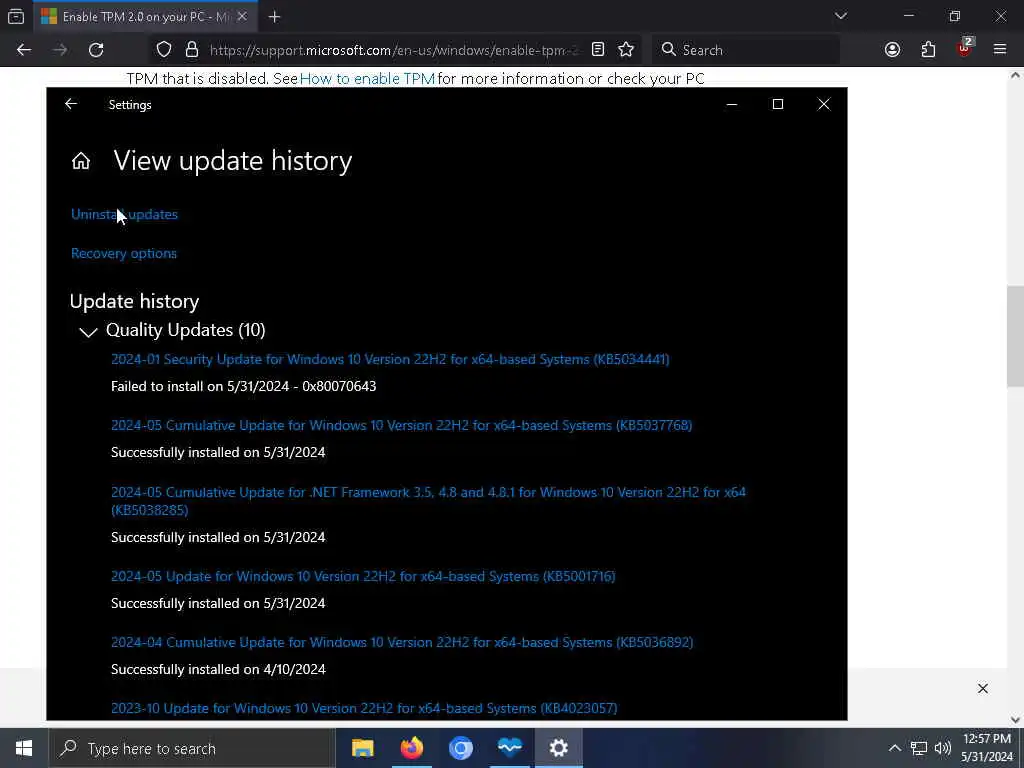Click the network tray icon

pyautogui.click(x=919, y=748)
